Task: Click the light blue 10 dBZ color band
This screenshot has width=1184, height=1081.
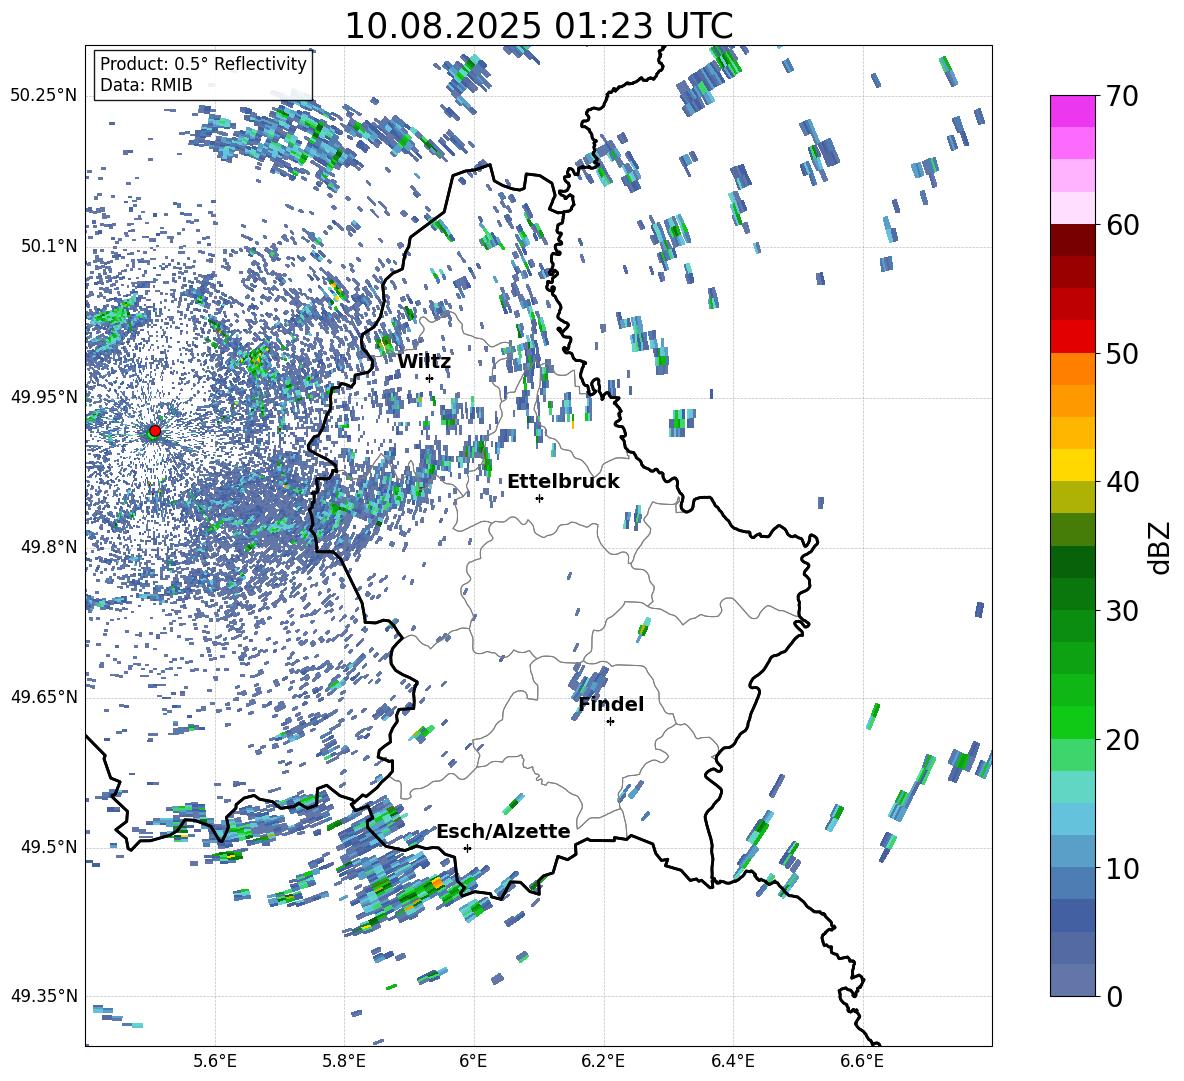Action: pos(1072,851)
